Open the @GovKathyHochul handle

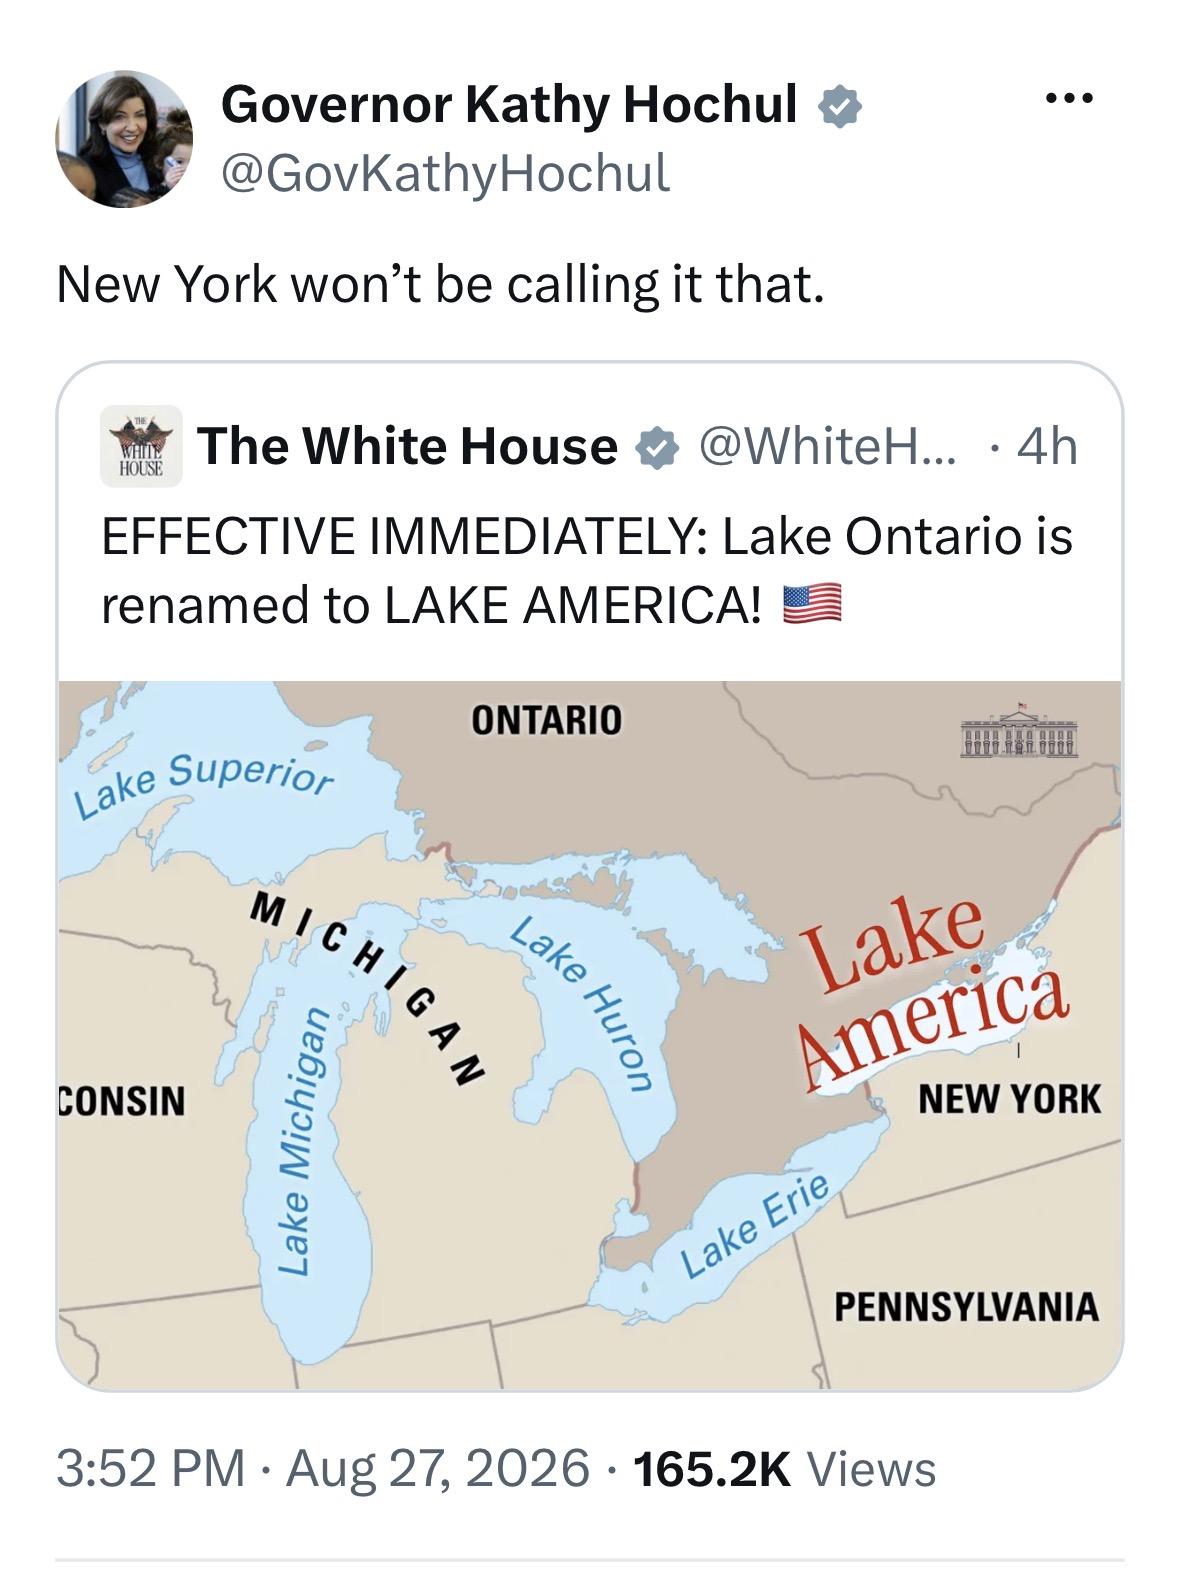tap(445, 173)
